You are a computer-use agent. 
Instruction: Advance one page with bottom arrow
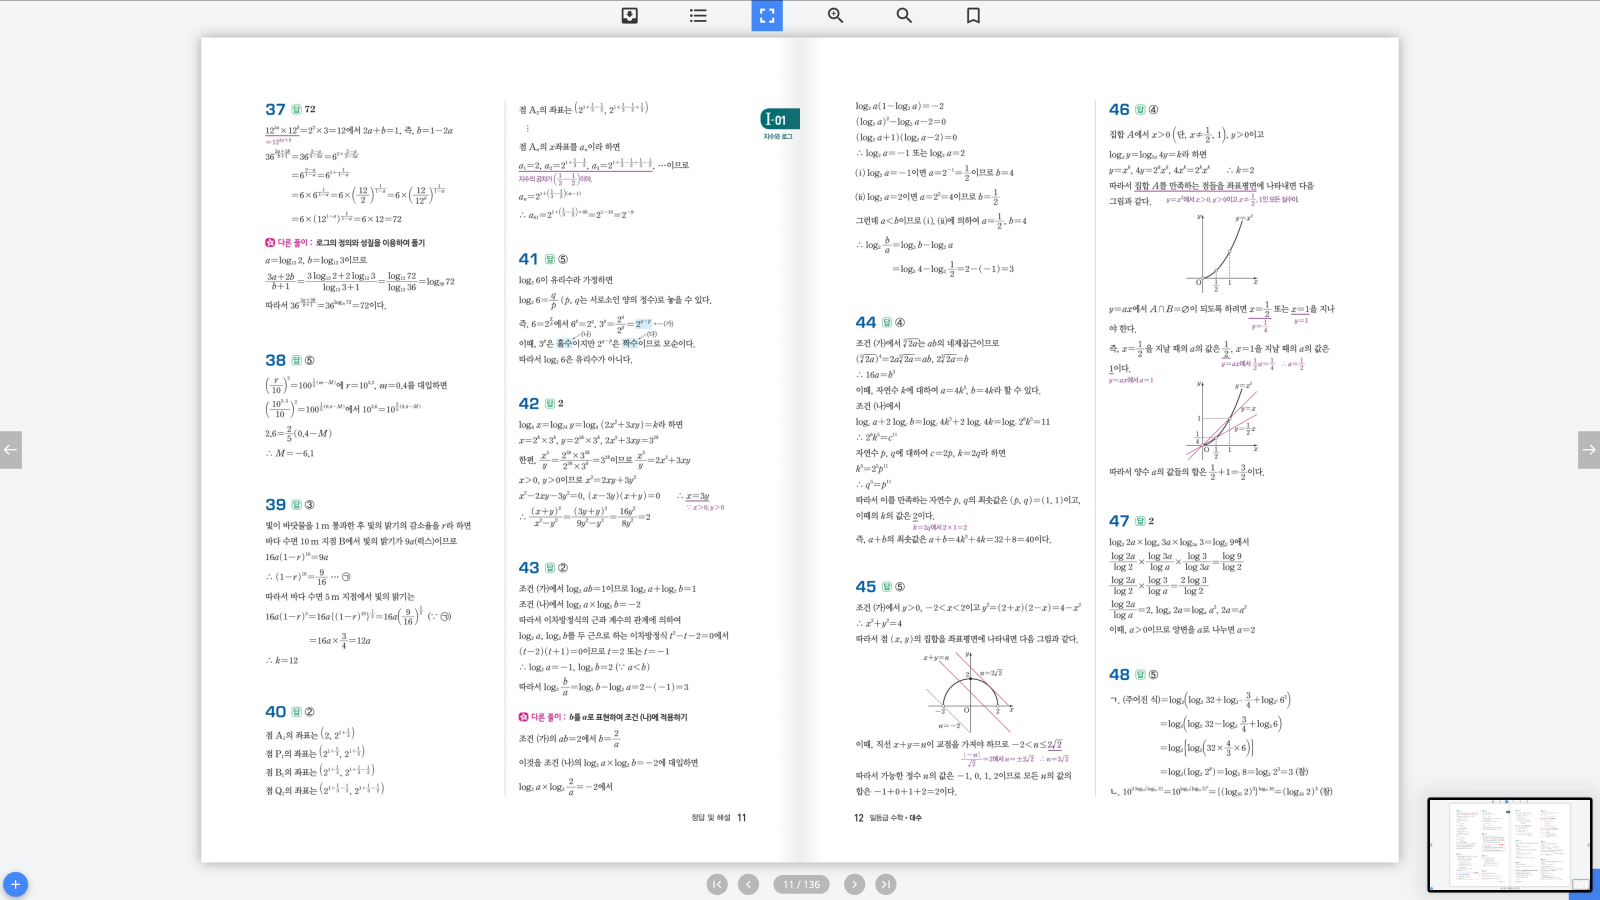tap(854, 884)
